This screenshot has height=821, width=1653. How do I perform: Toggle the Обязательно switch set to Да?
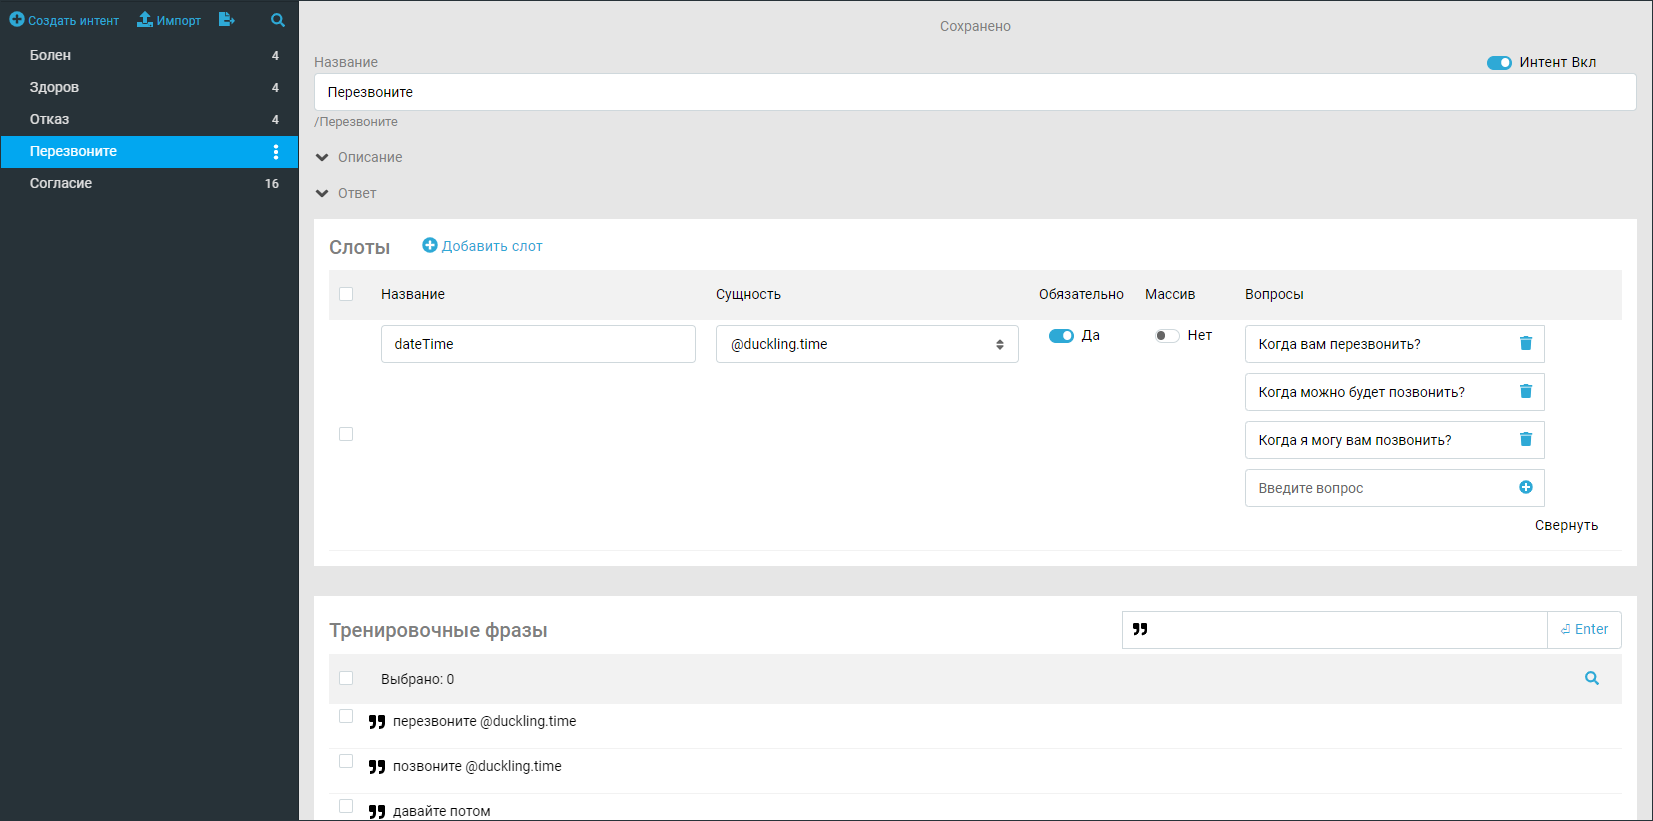click(x=1061, y=336)
